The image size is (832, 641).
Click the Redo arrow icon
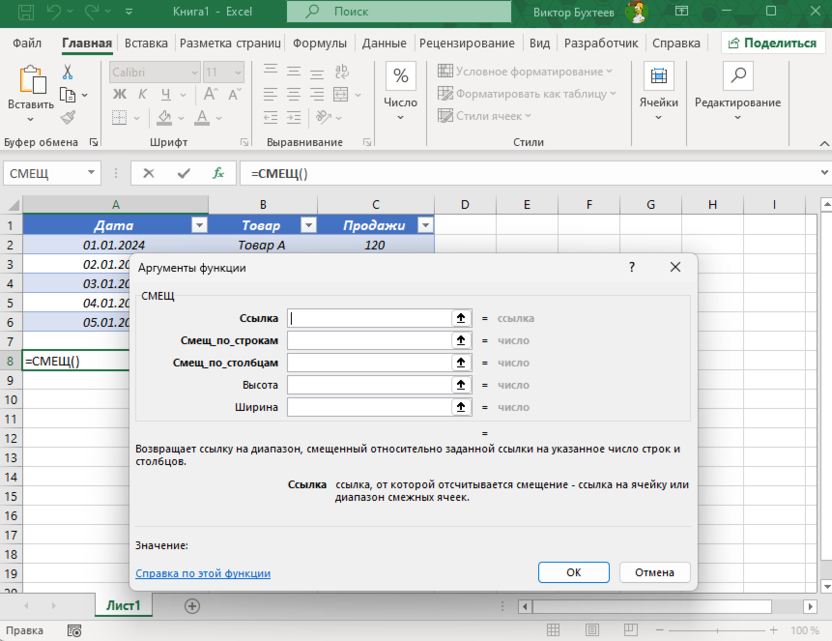tap(92, 12)
